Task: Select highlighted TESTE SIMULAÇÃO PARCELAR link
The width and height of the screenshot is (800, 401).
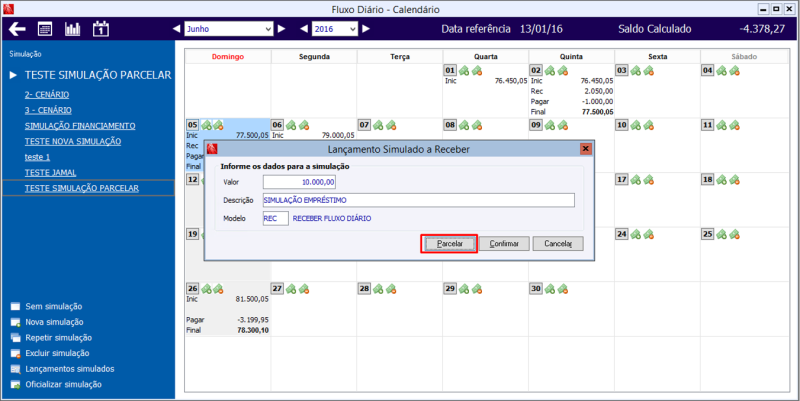Action: coord(82,188)
